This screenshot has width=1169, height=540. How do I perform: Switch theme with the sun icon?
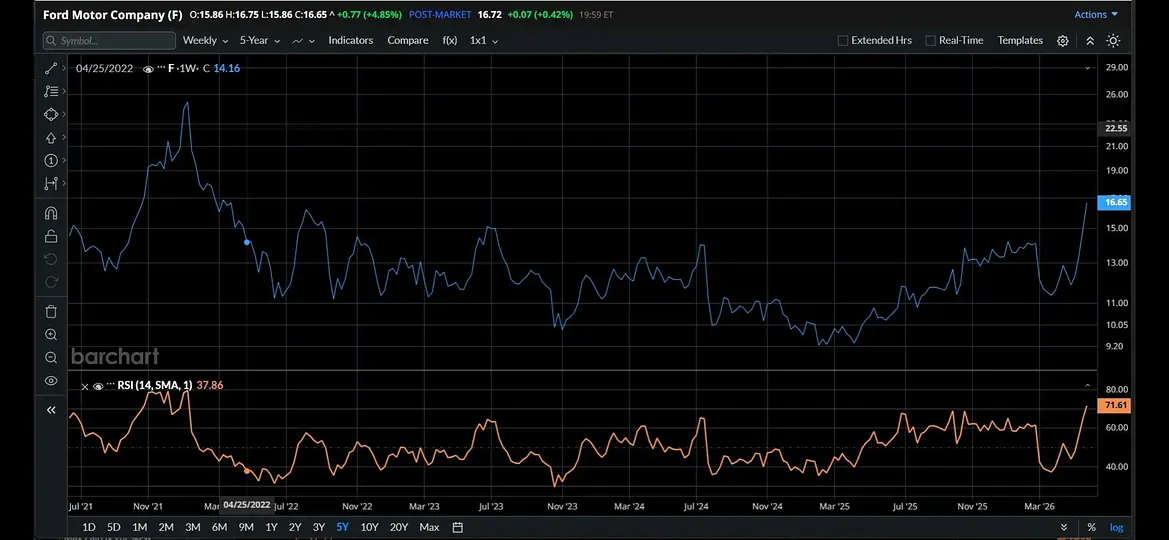1113,40
